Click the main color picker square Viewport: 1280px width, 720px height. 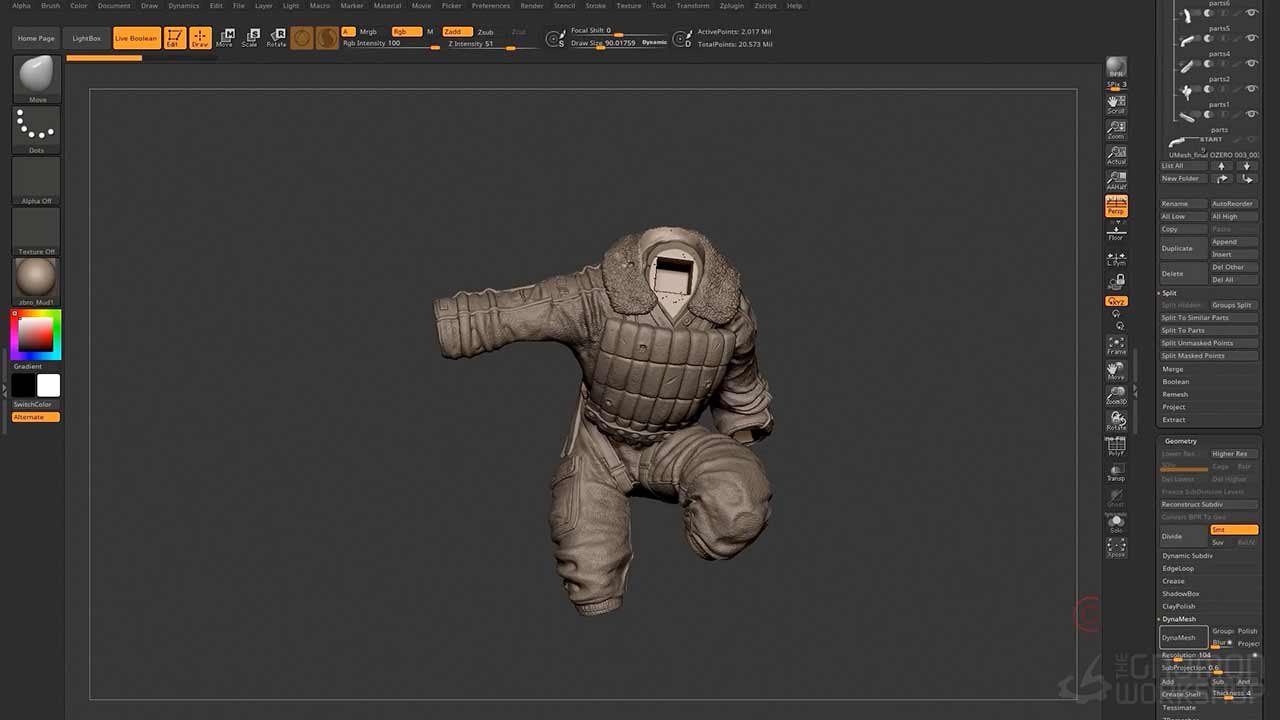point(36,335)
